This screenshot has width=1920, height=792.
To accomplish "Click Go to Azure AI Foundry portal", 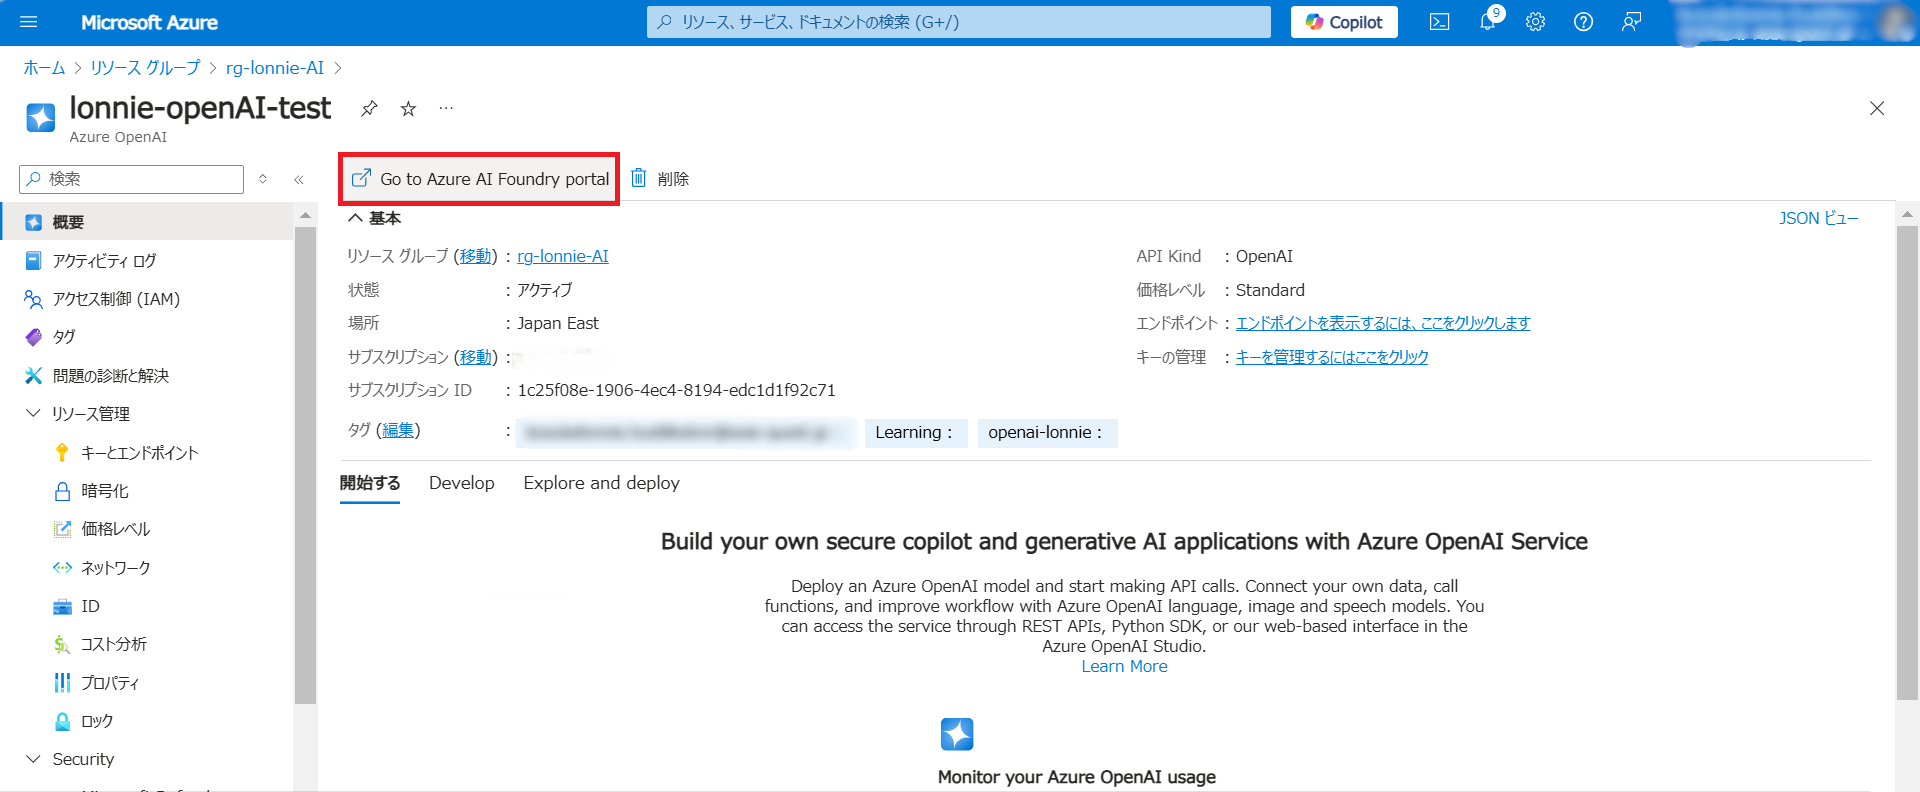I will [x=480, y=179].
